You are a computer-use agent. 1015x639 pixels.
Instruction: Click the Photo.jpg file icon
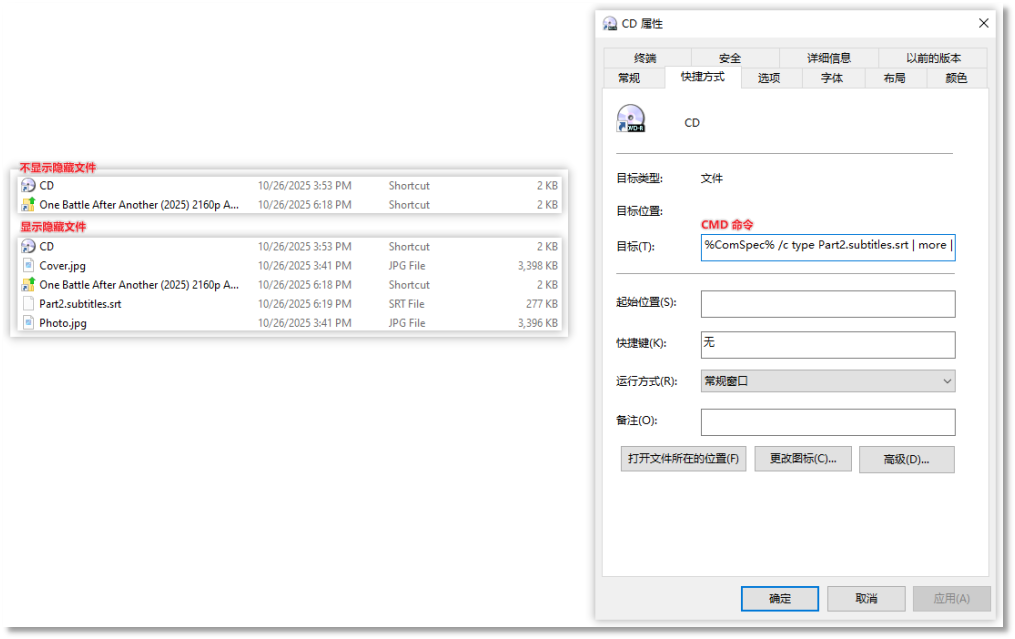click(x=30, y=322)
